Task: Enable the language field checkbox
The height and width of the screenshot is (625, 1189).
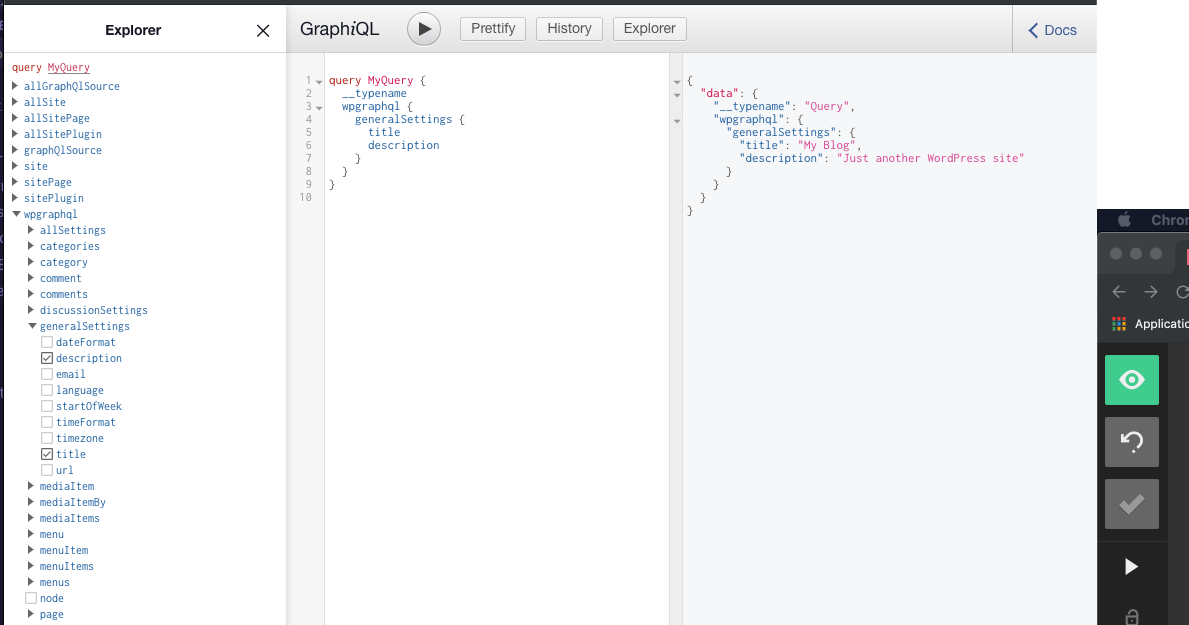Action: tap(47, 390)
